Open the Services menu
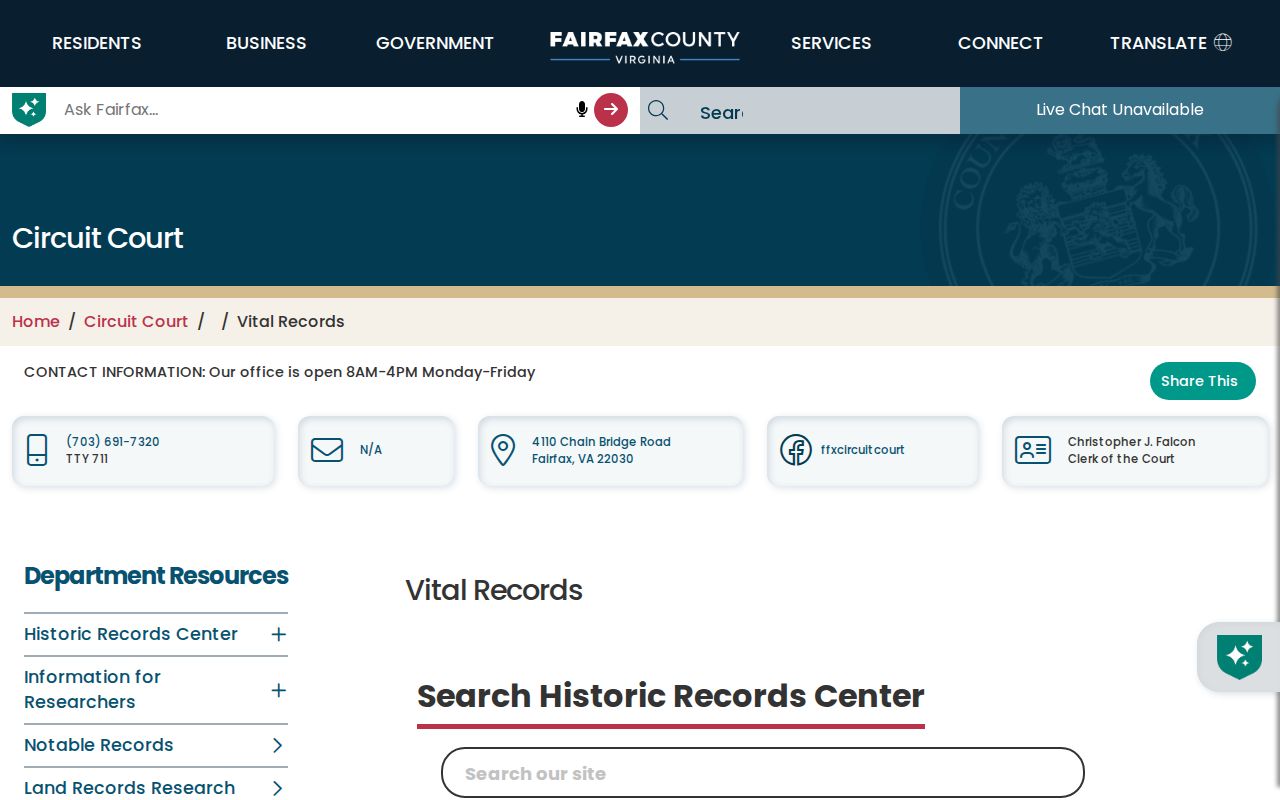The width and height of the screenshot is (1280, 800). pos(831,43)
